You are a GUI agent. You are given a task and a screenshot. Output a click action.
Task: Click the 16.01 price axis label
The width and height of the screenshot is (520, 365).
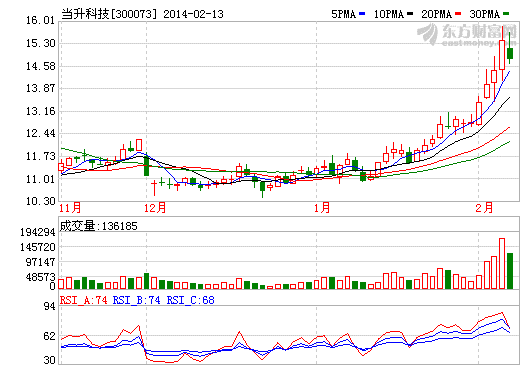[40, 20]
